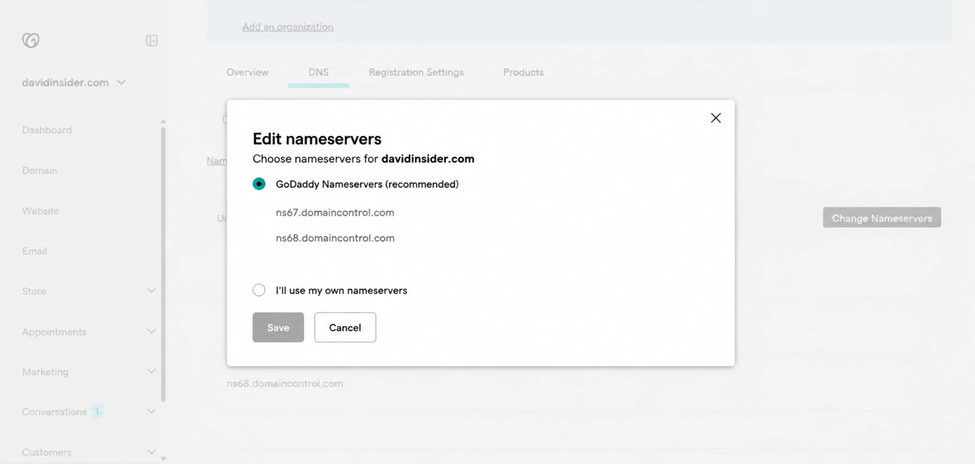Click the Add an organization link

point(288,27)
